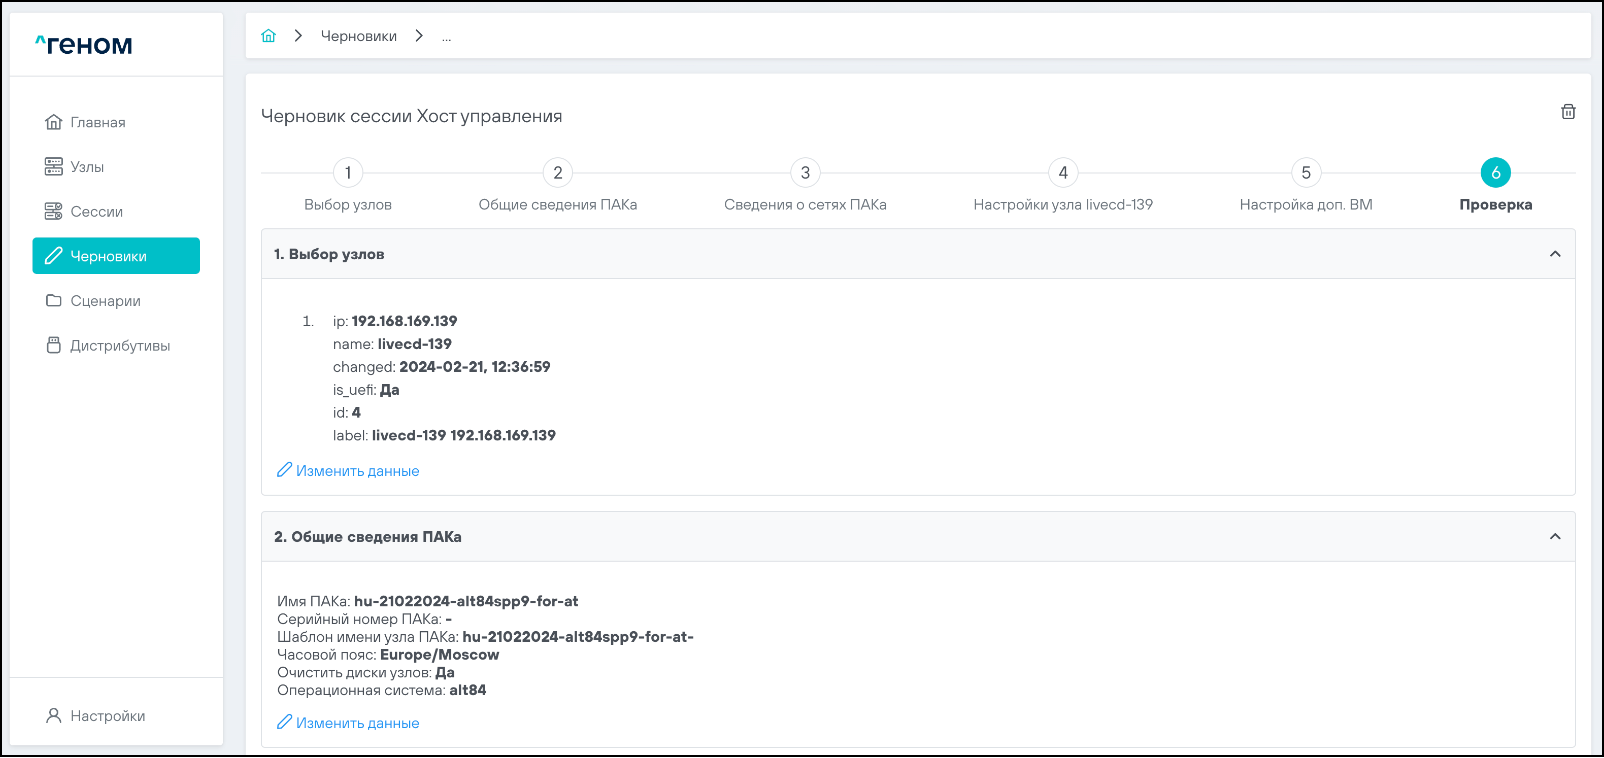Jump to step 3 Сведения о сетях ПАКа
Image resolution: width=1604 pixels, height=758 pixels.
point(805,173)
